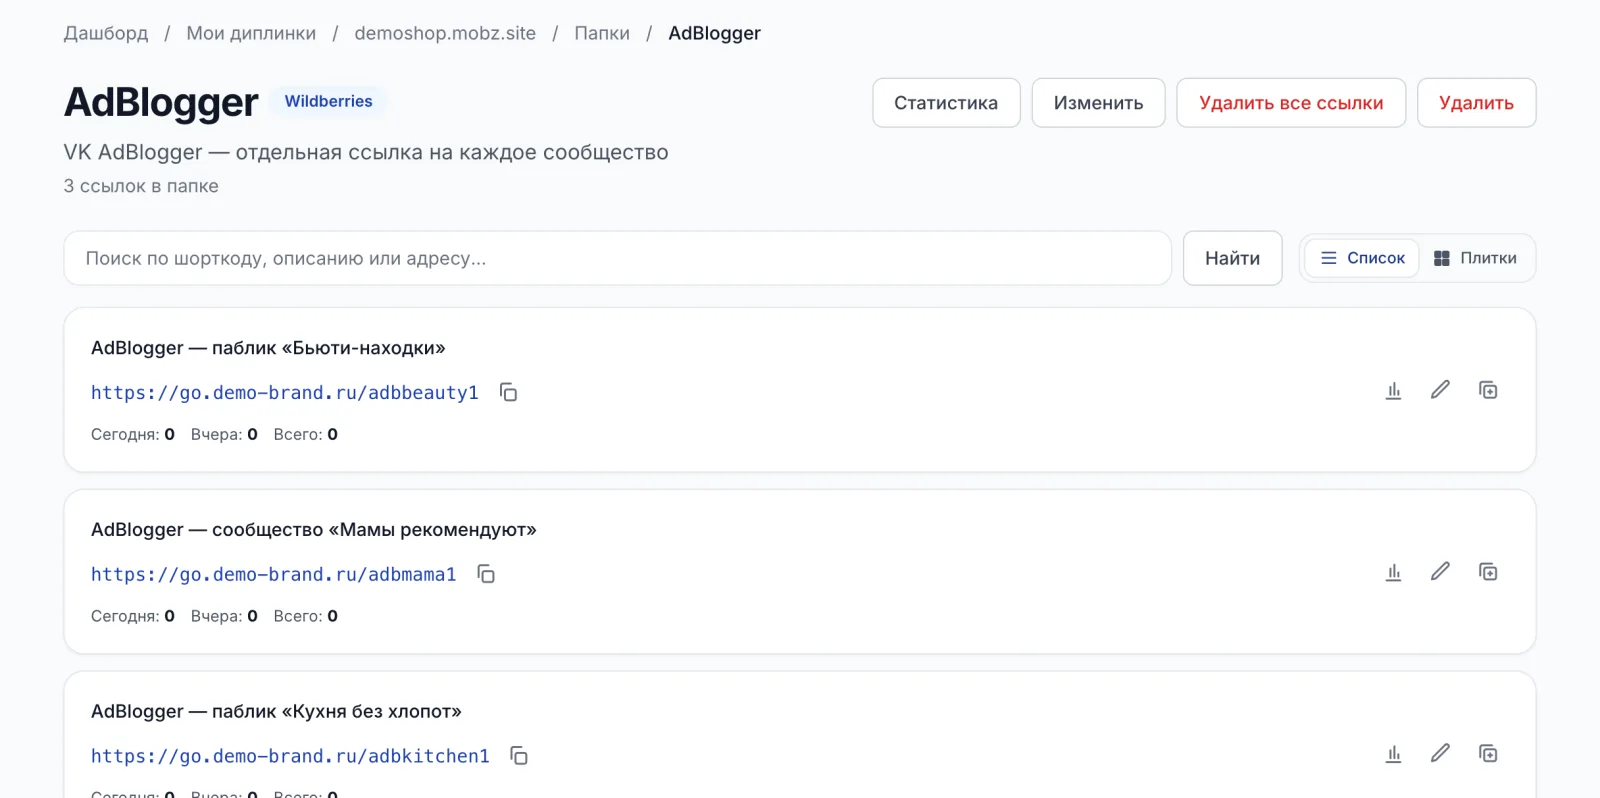1600x798 pixels.
Task: Open link https://go.demo-brand.ru/adbmama1
Action: (274, 575)
